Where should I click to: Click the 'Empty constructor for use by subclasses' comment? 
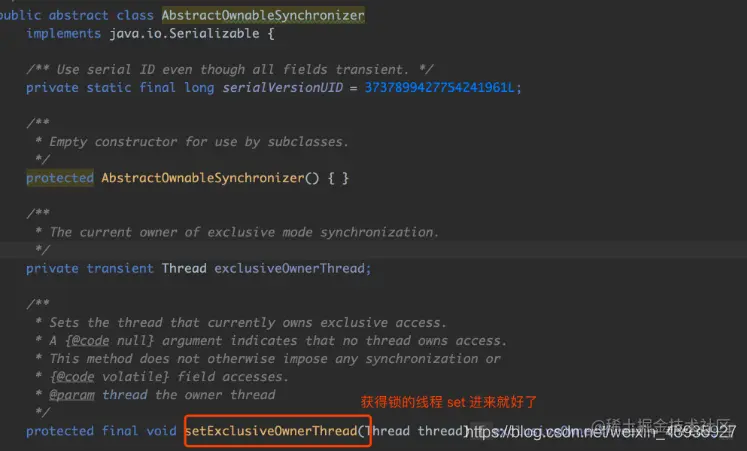(x=198, y=142)
